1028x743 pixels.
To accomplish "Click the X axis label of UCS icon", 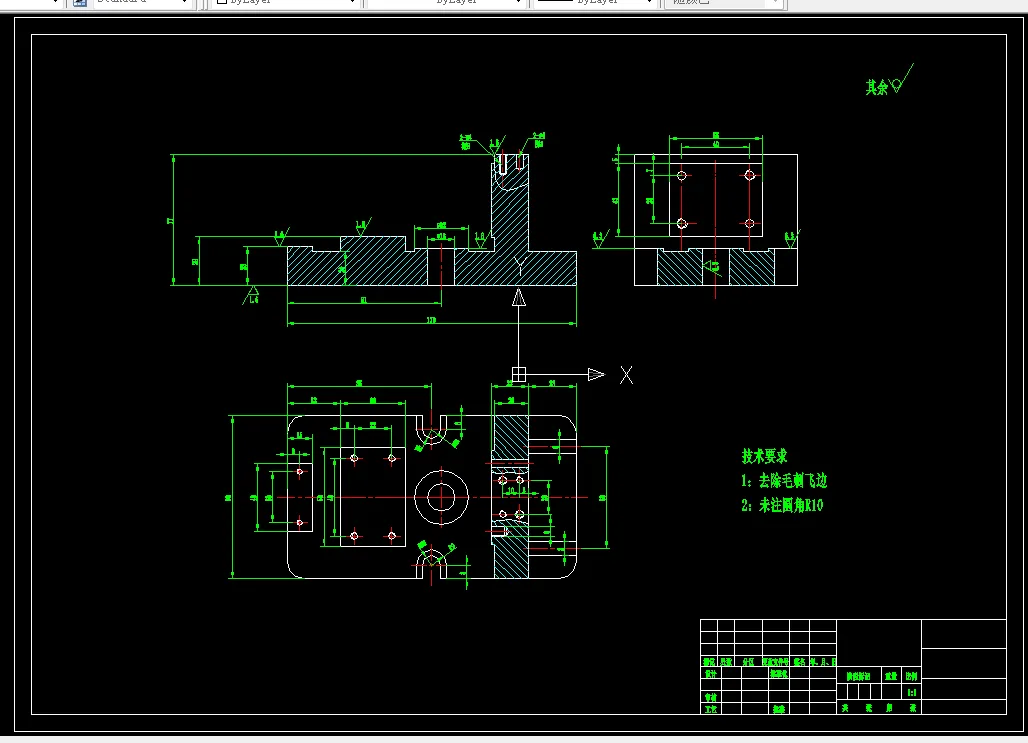I will (626, 375).
